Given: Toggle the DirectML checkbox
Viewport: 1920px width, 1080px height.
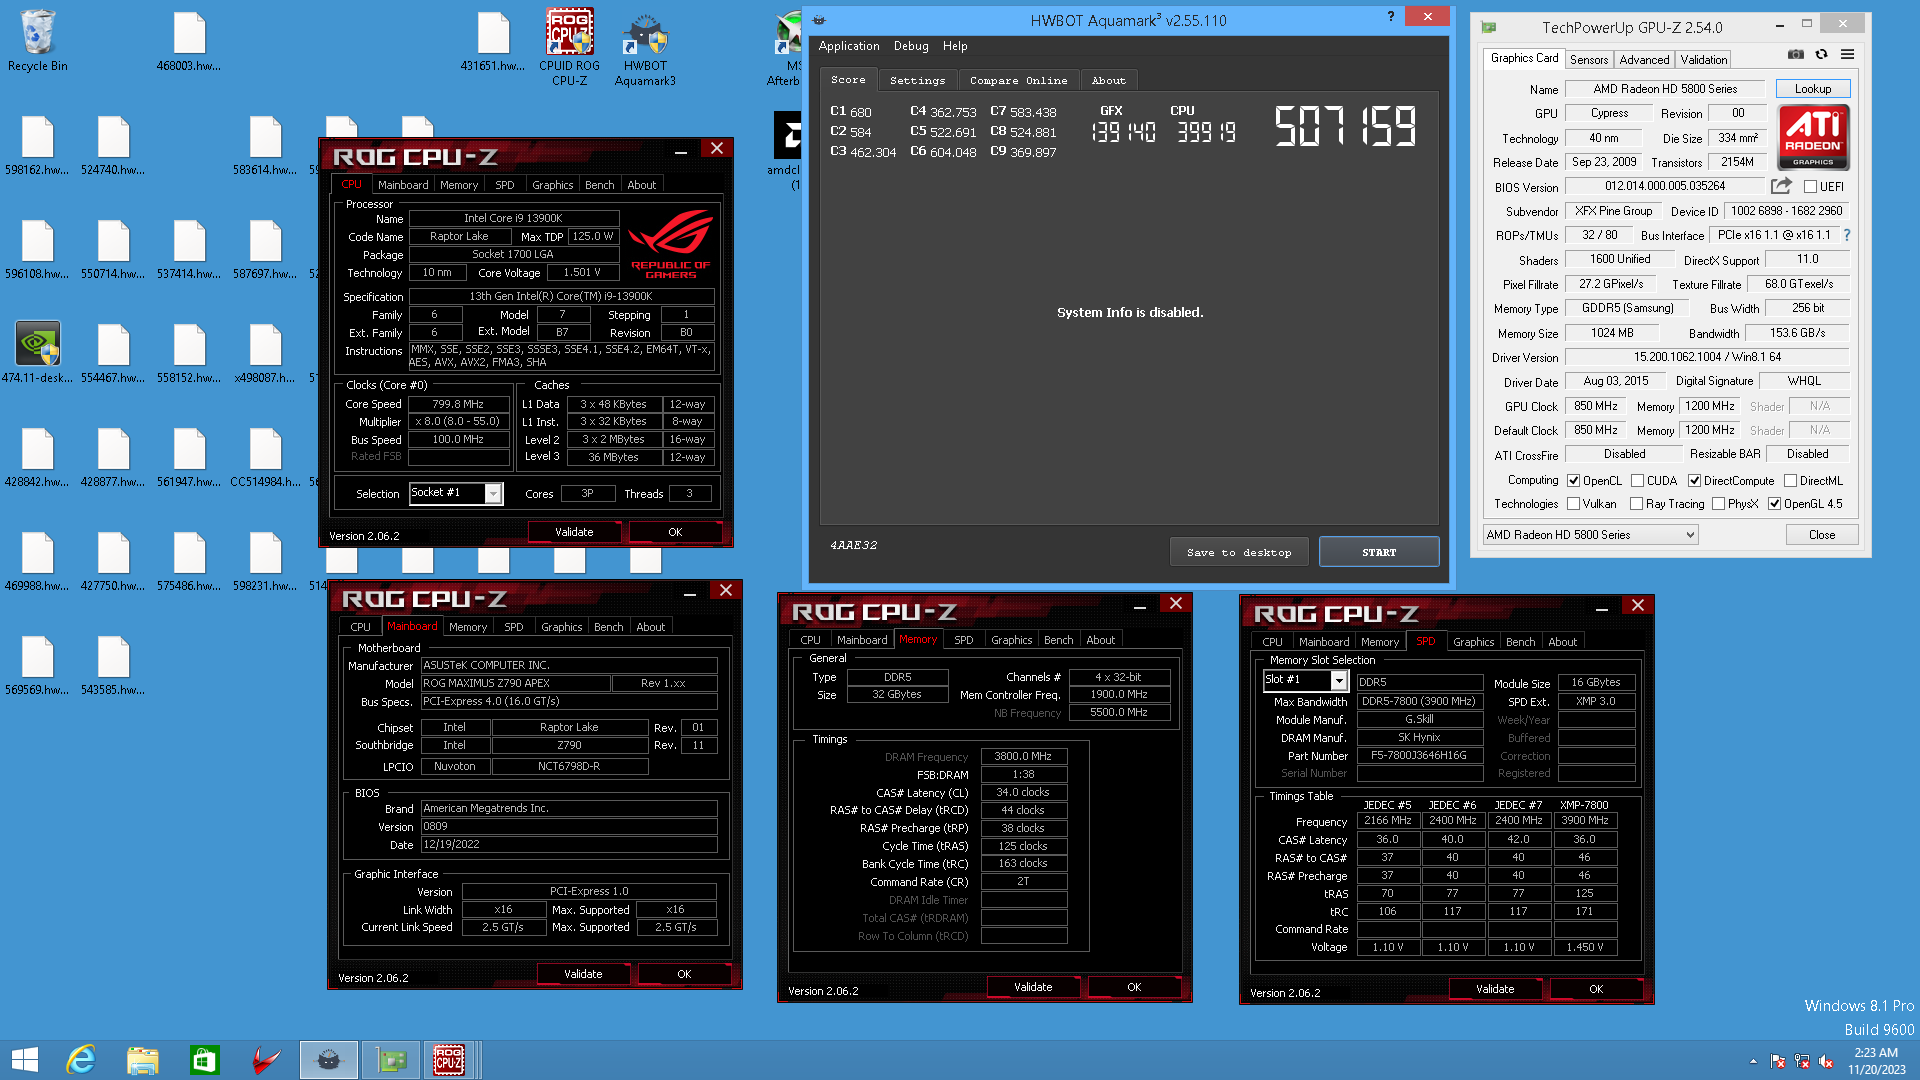Looking at the screenshot, I should click(1790, 481).
